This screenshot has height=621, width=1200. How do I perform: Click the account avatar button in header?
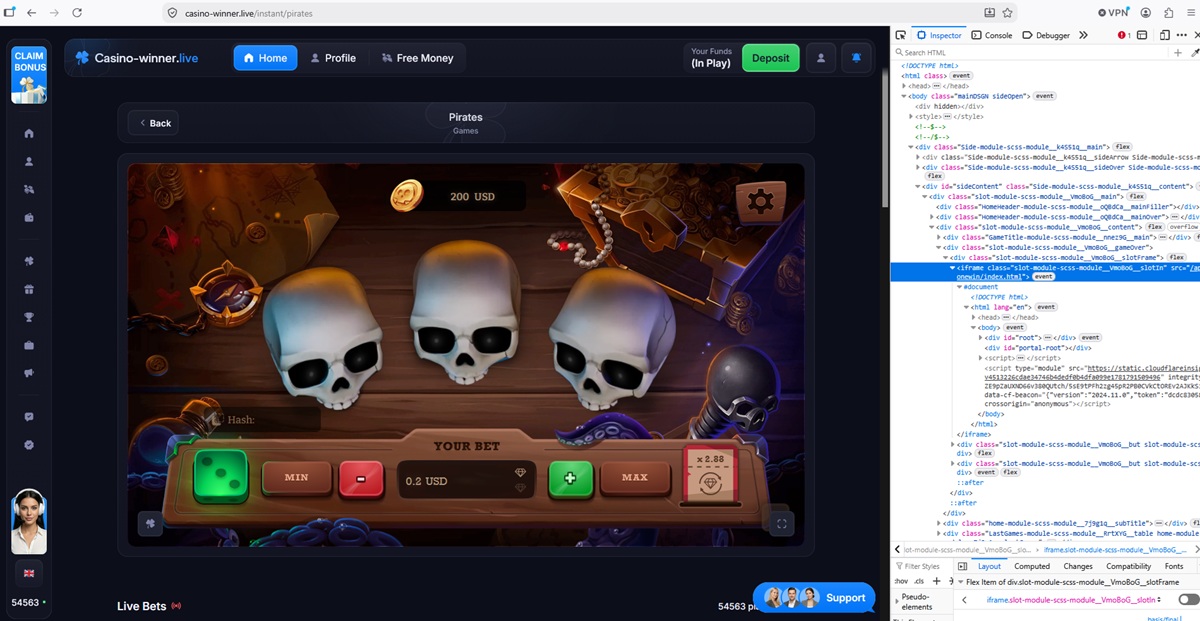coord(821,58)
